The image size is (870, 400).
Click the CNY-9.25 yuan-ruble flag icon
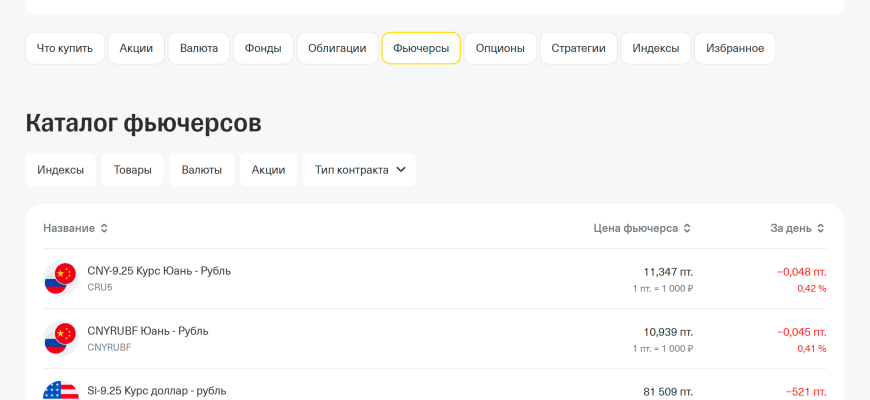(60, 278)
